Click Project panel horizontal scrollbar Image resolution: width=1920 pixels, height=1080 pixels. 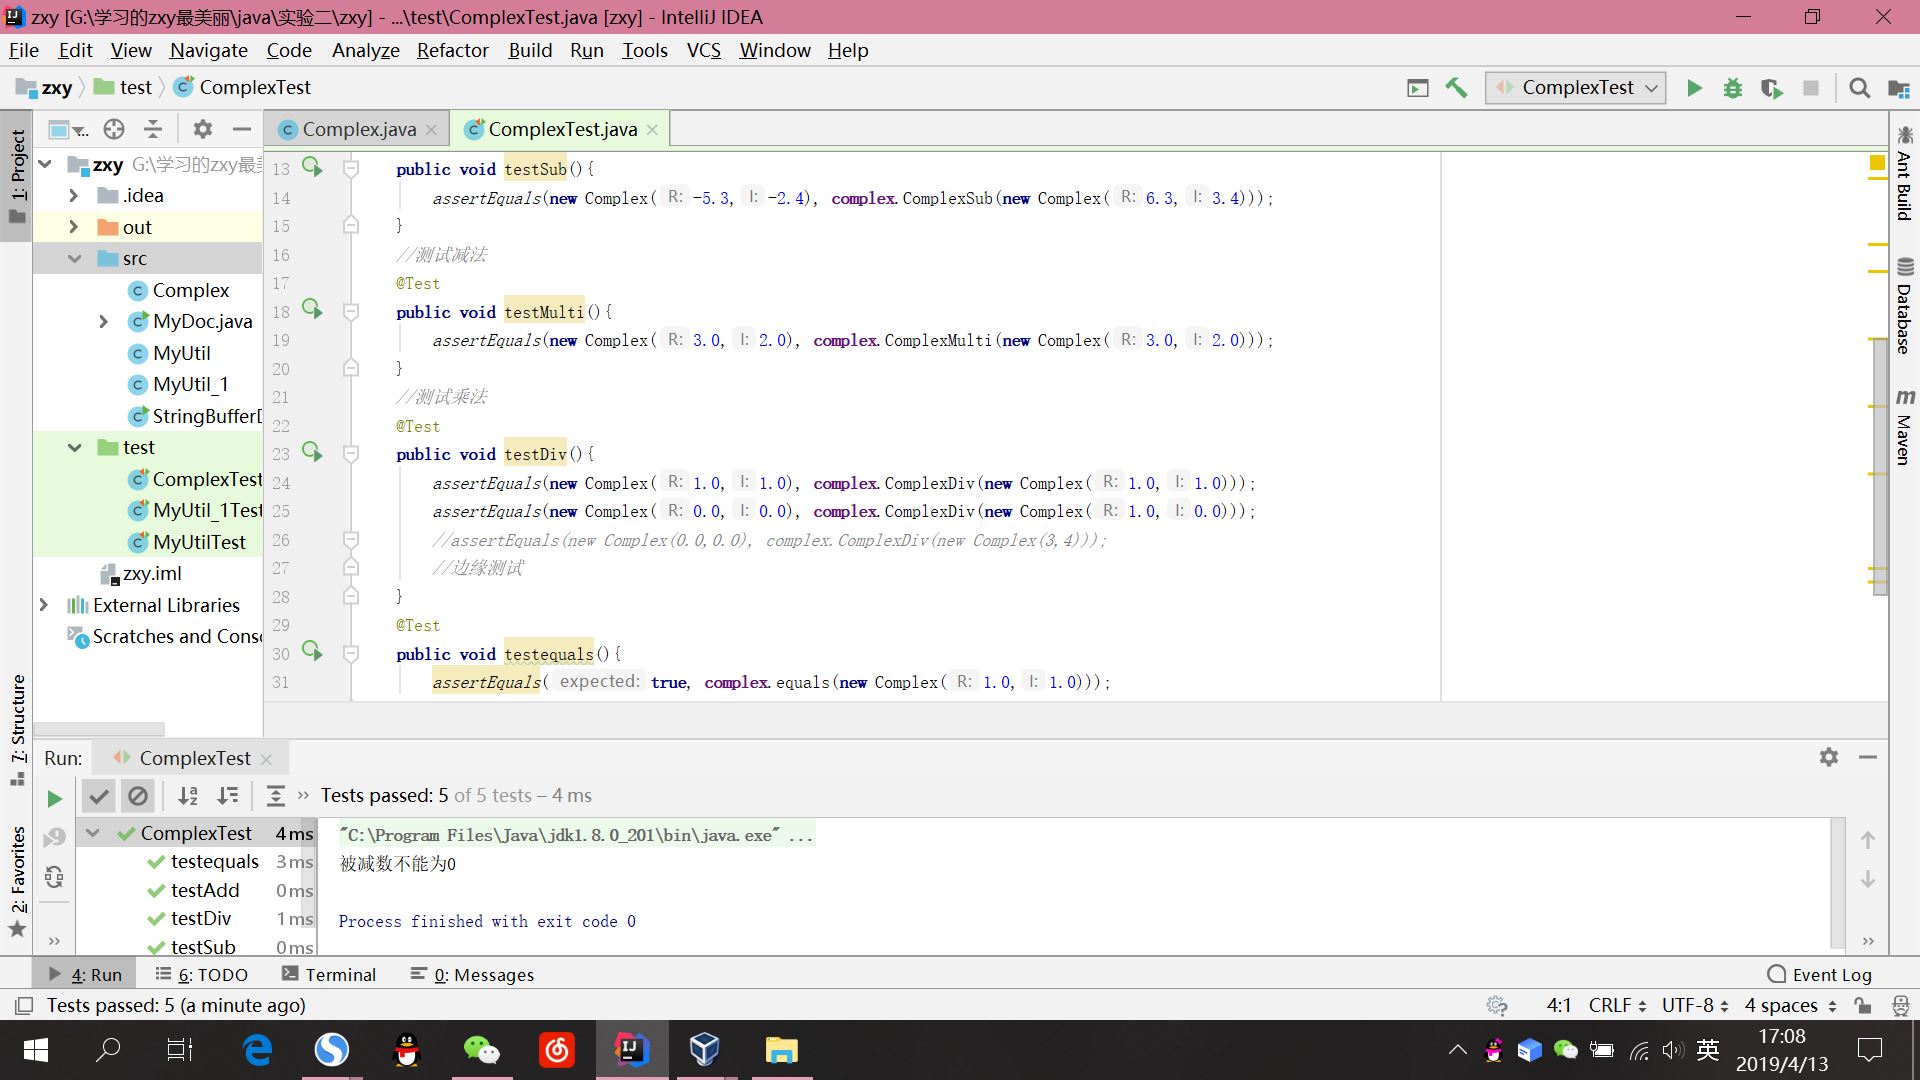coord(98,729)
